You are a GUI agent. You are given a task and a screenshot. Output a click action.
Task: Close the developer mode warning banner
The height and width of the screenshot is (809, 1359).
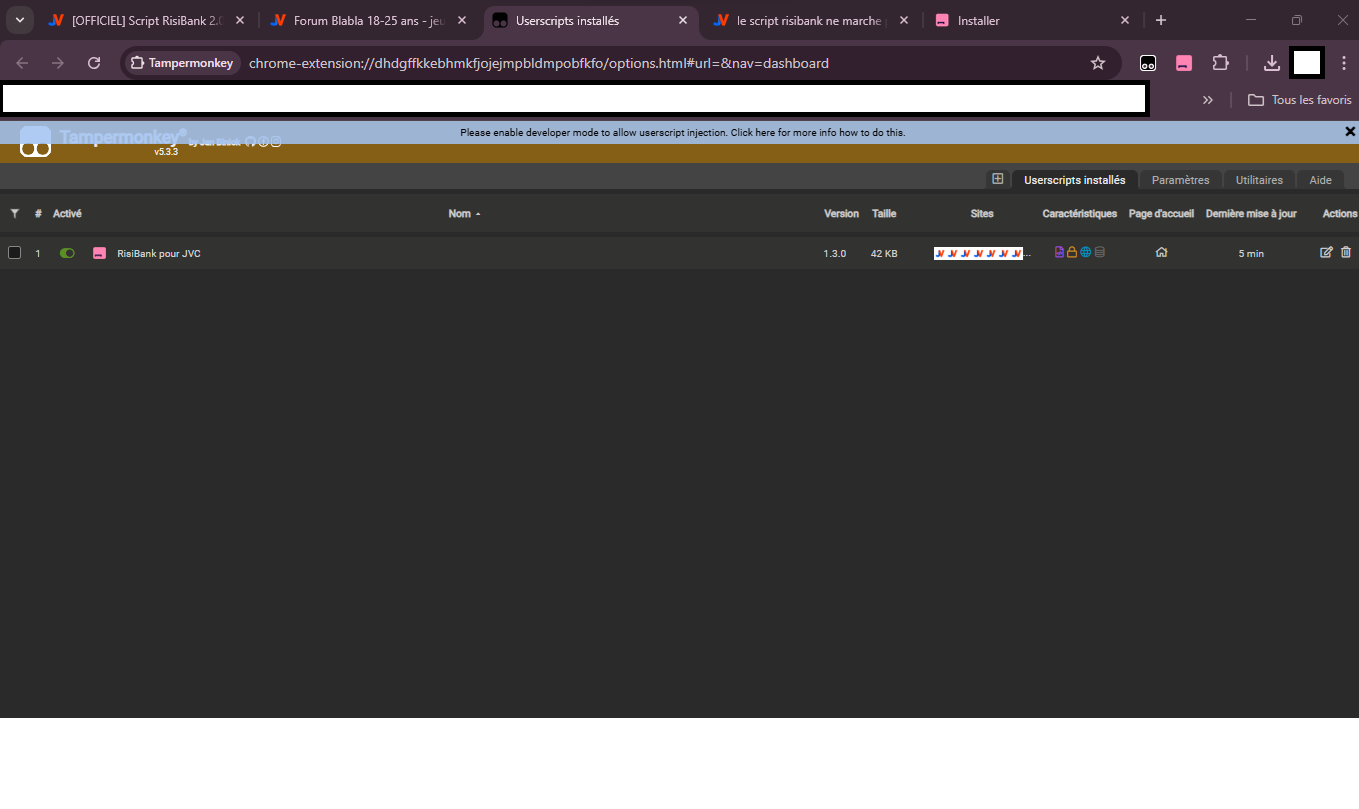click(1350, 132)
